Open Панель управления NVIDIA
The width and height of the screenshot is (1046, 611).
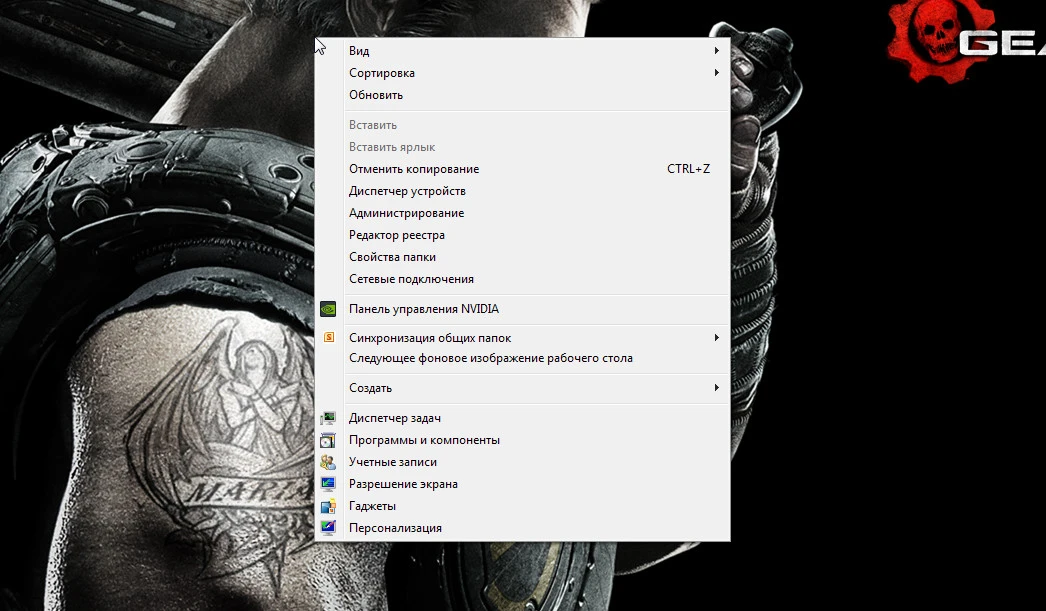[x=522, y=309]
